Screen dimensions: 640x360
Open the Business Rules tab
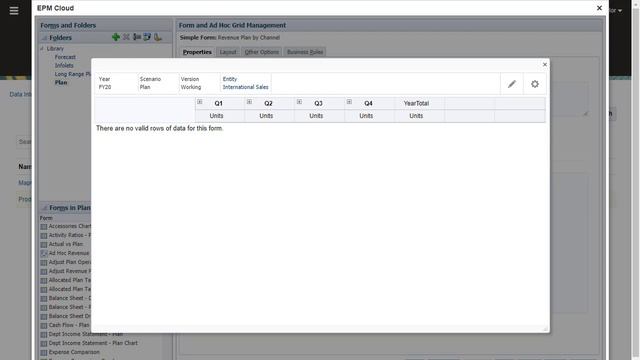point(305,52)
